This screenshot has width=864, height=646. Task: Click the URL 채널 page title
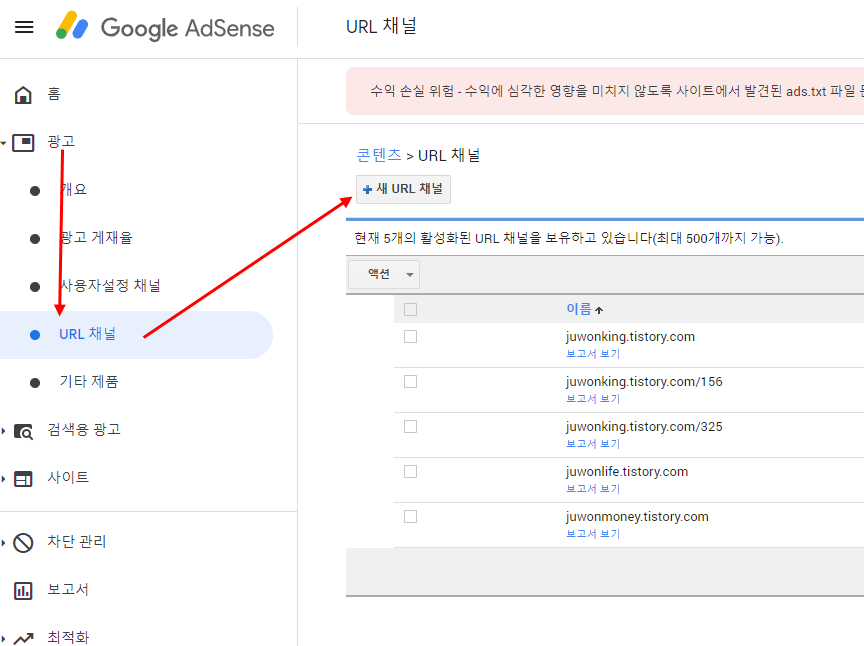coord(381,26)
